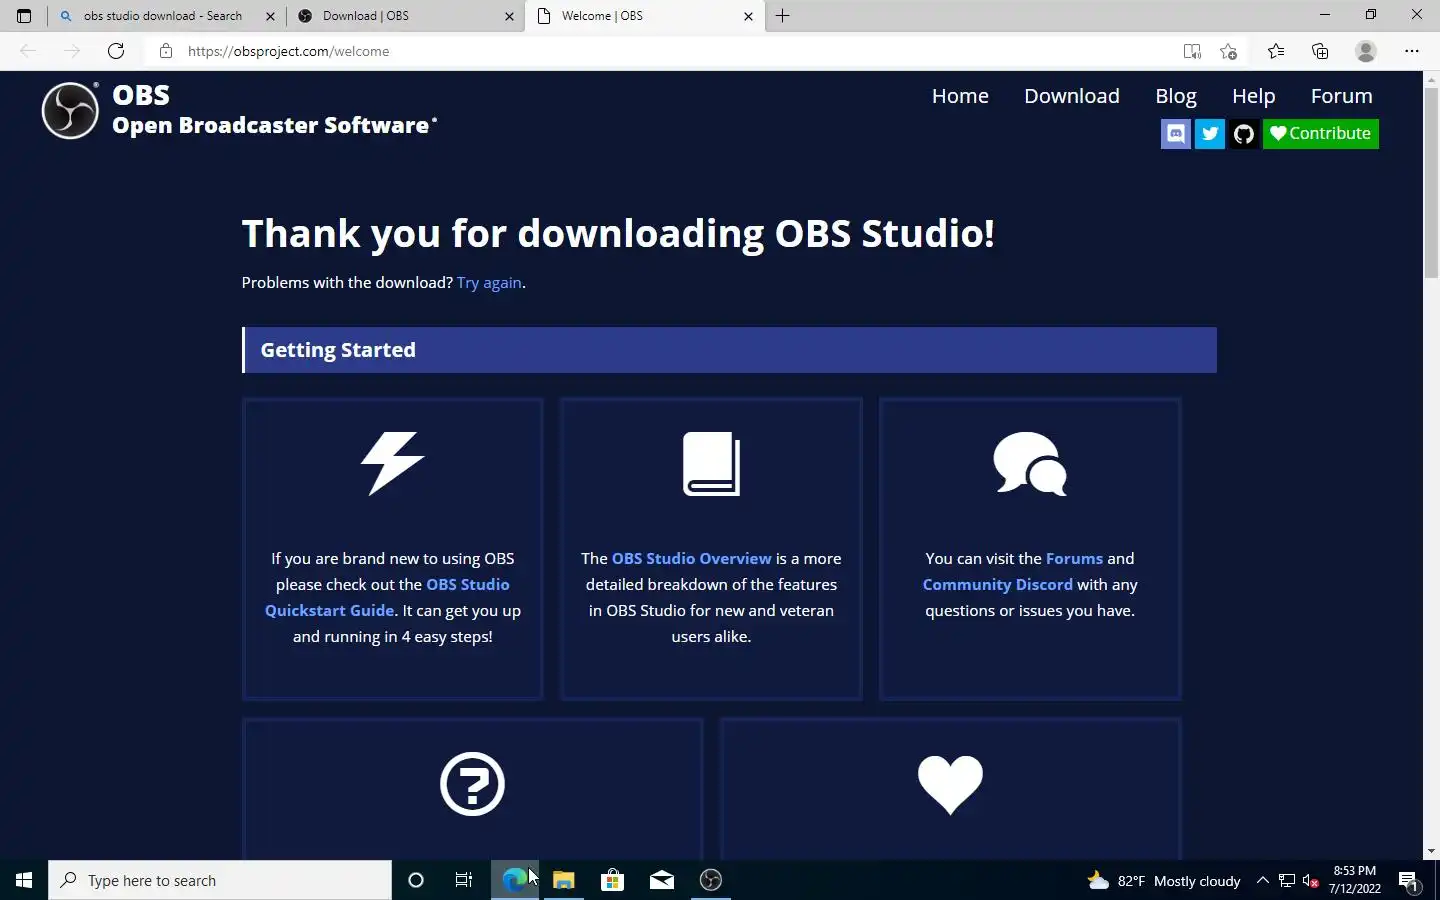
Task: View site information lock icon
Action: (166, 51)
